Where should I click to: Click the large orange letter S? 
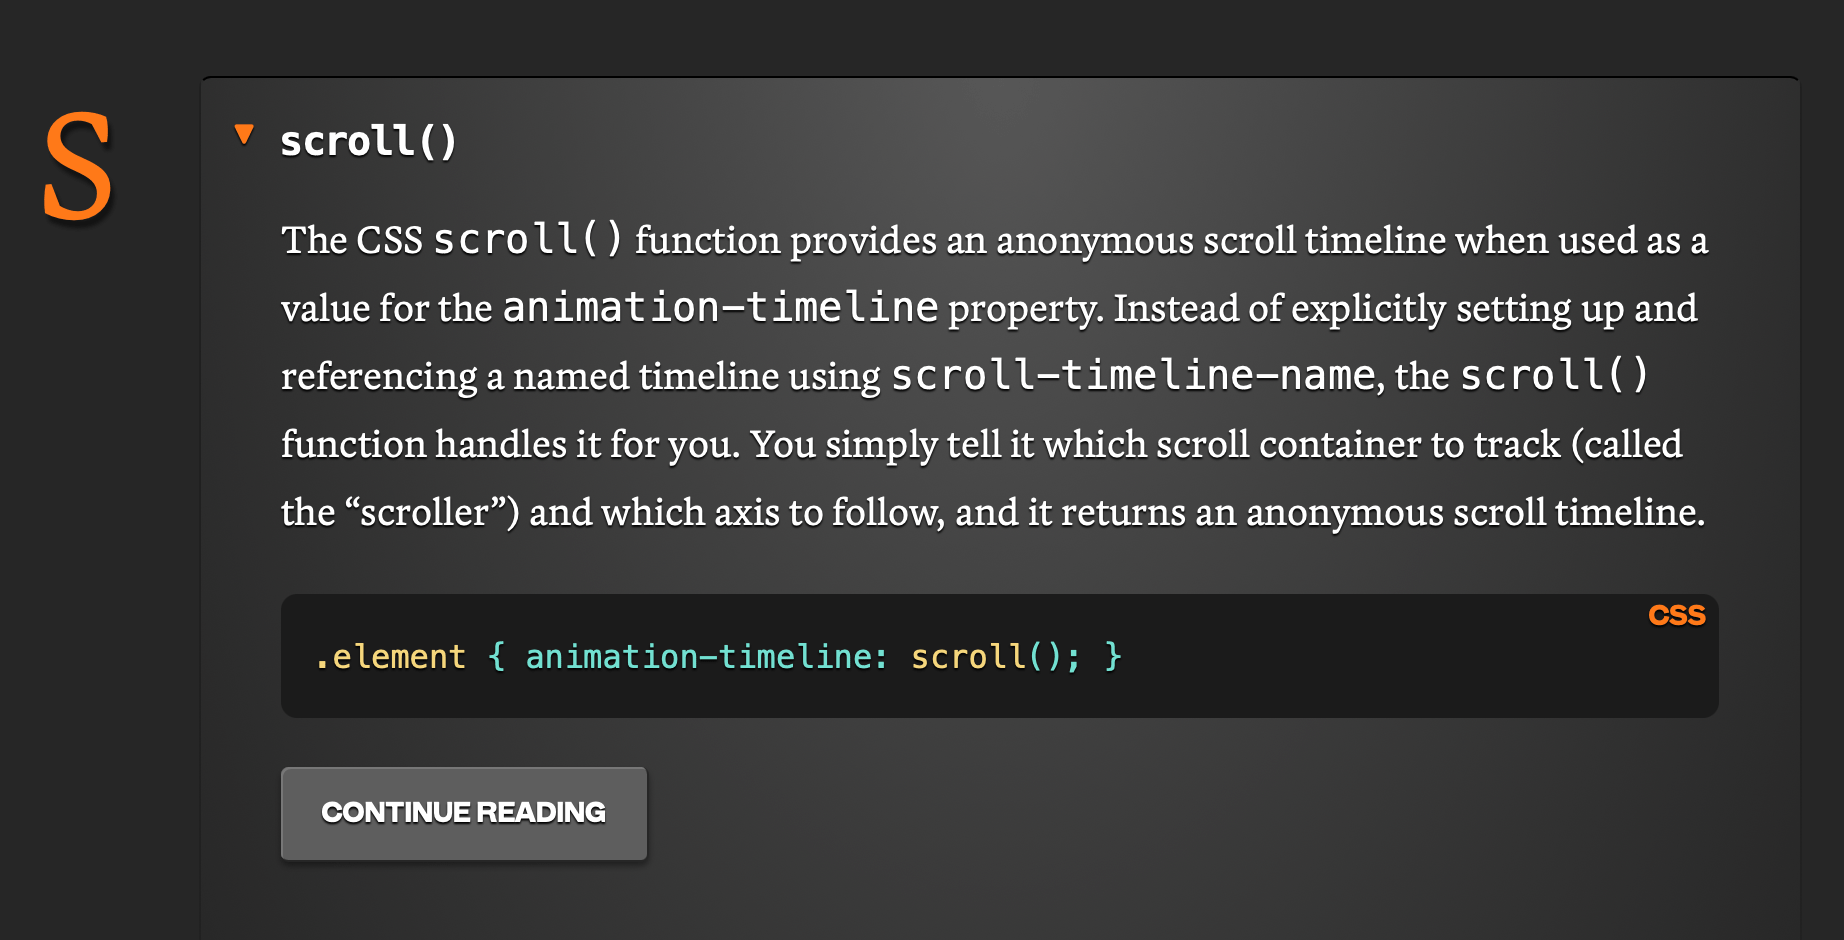[x=77, y=167]
